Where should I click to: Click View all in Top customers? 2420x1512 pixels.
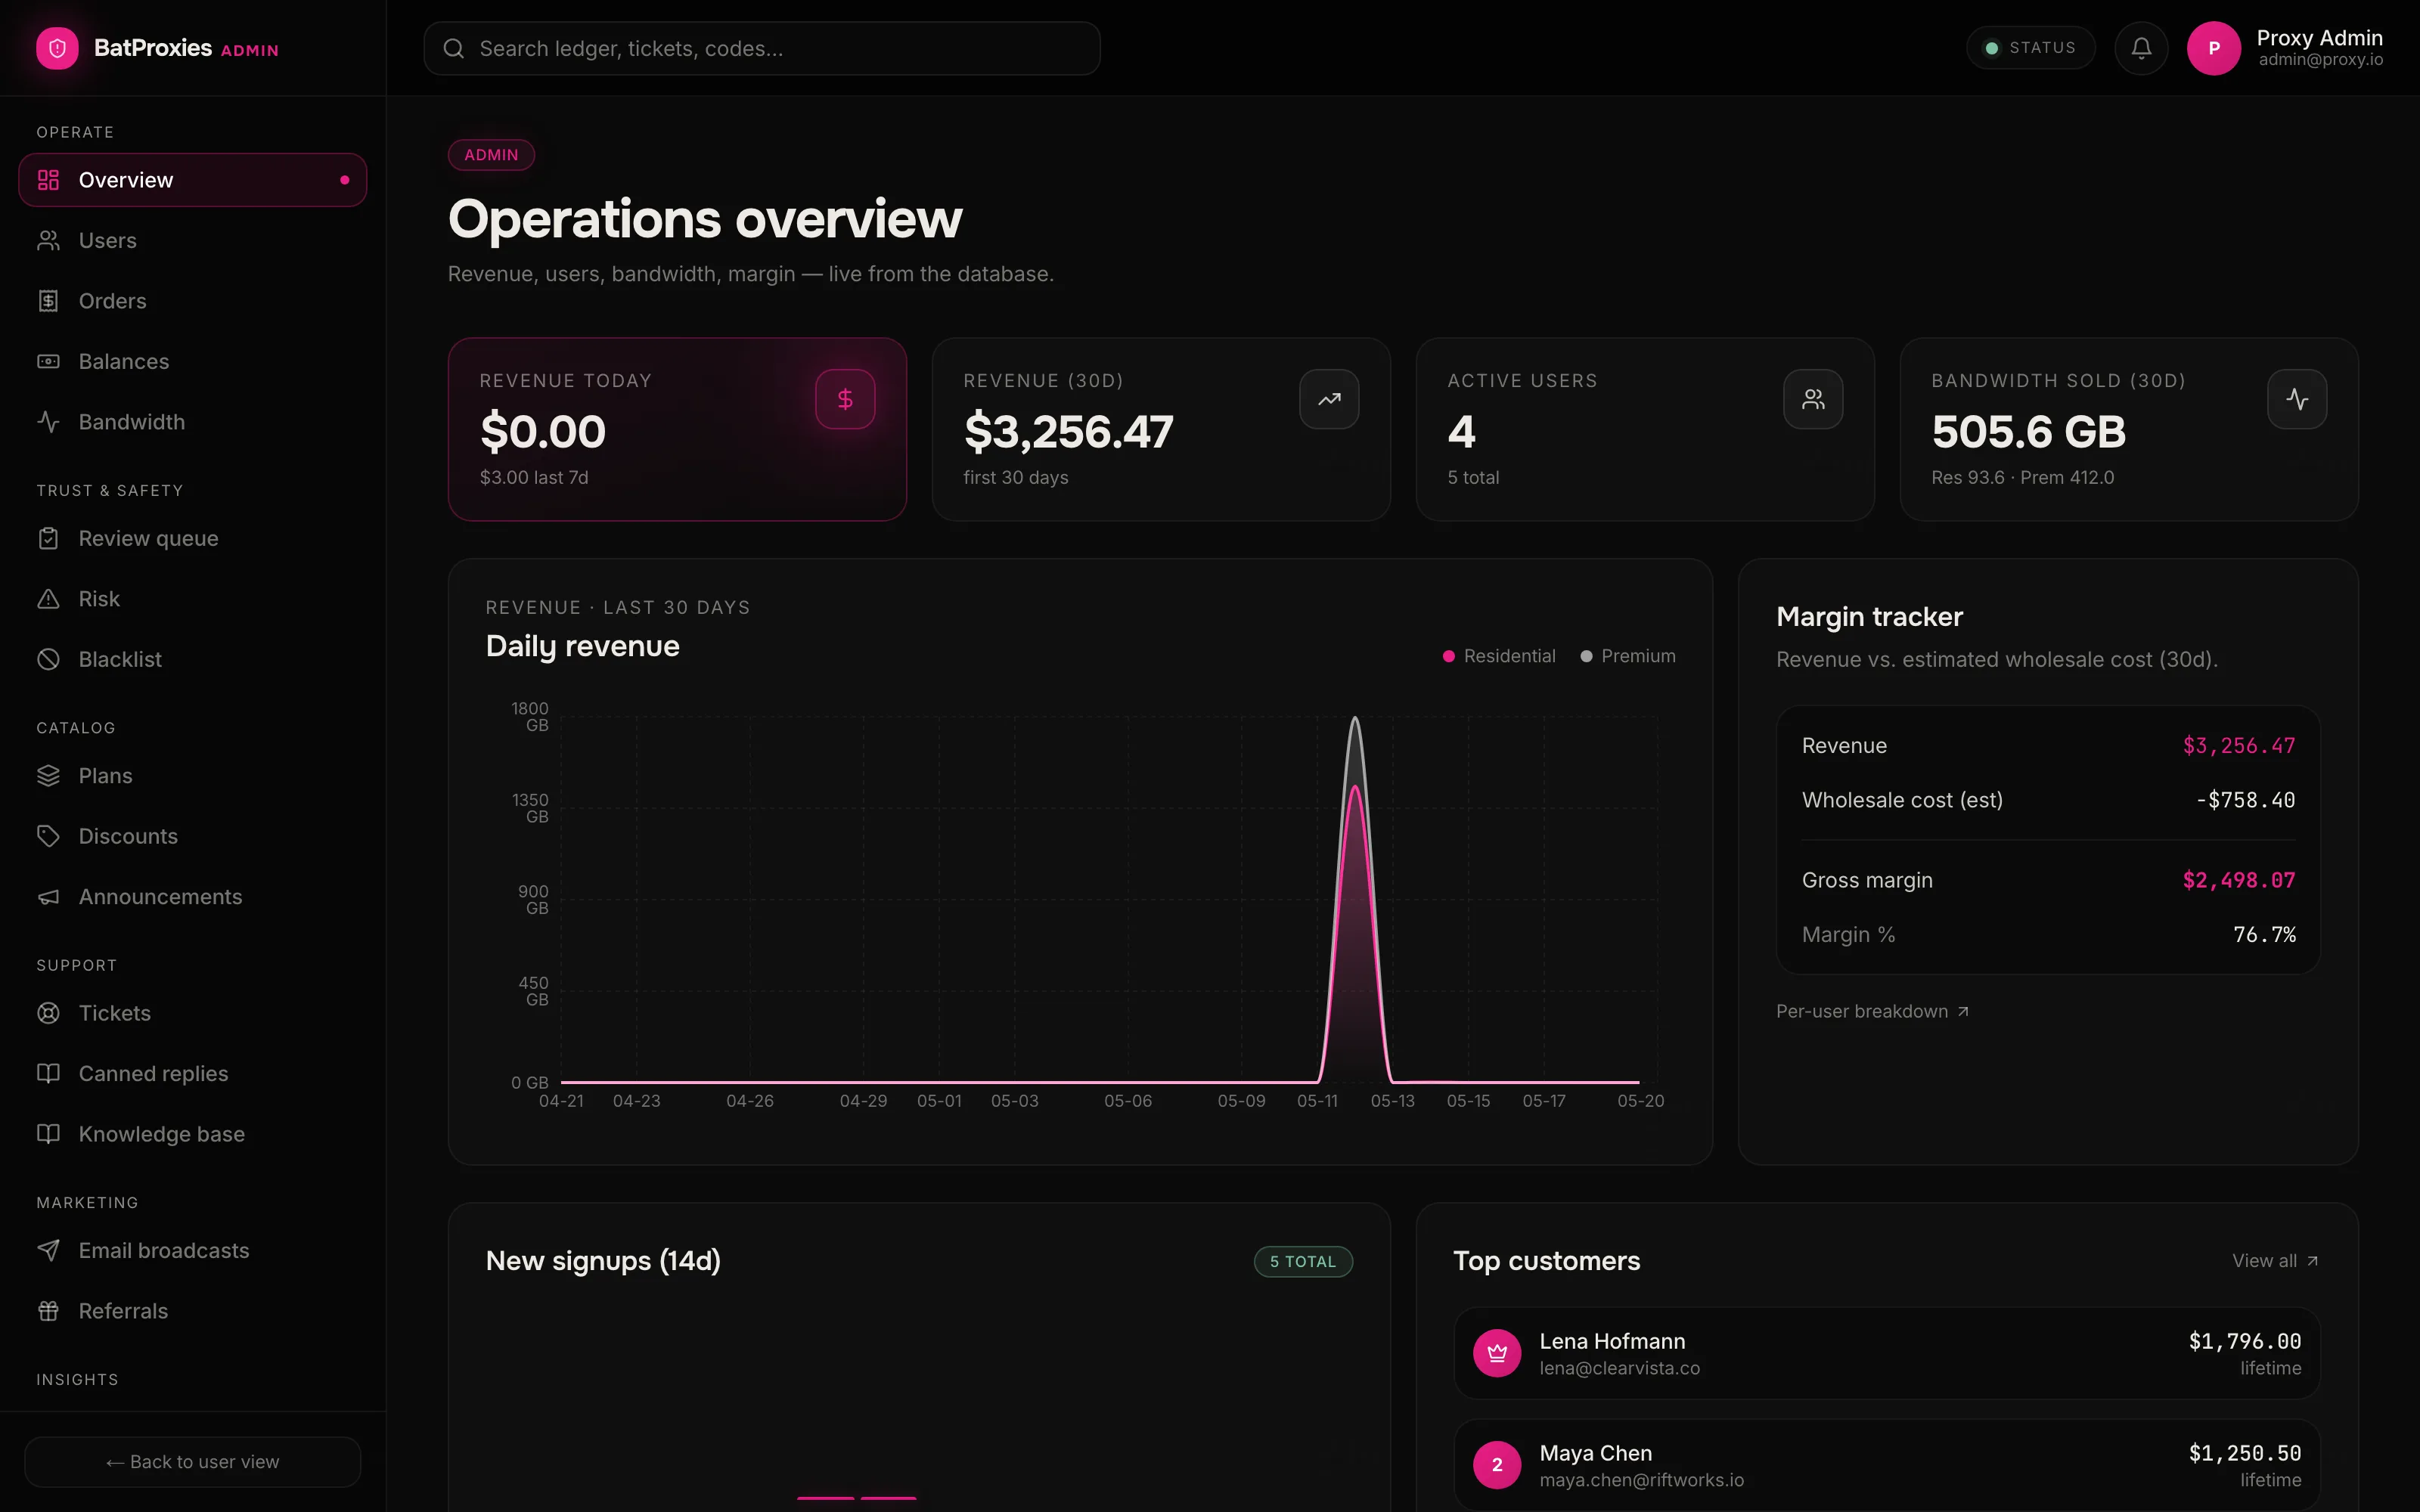[x=2275, y=1261]
